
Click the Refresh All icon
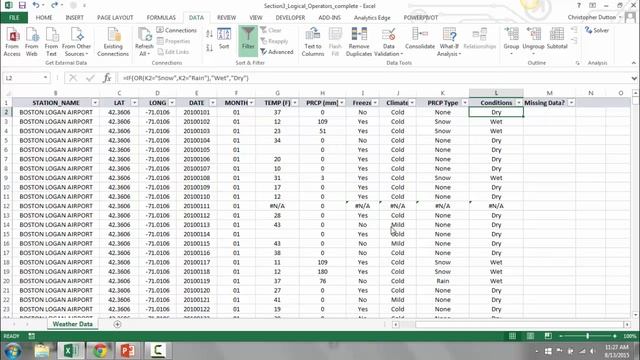[144, 42]
